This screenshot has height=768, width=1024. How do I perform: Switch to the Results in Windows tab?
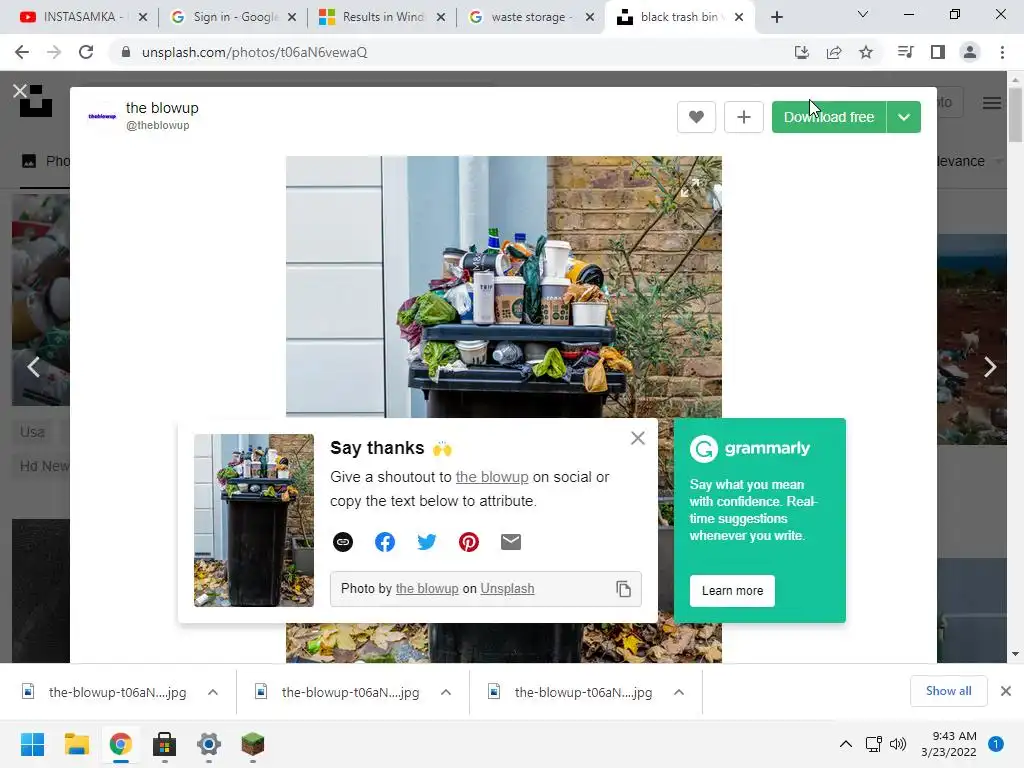[381, 17]
